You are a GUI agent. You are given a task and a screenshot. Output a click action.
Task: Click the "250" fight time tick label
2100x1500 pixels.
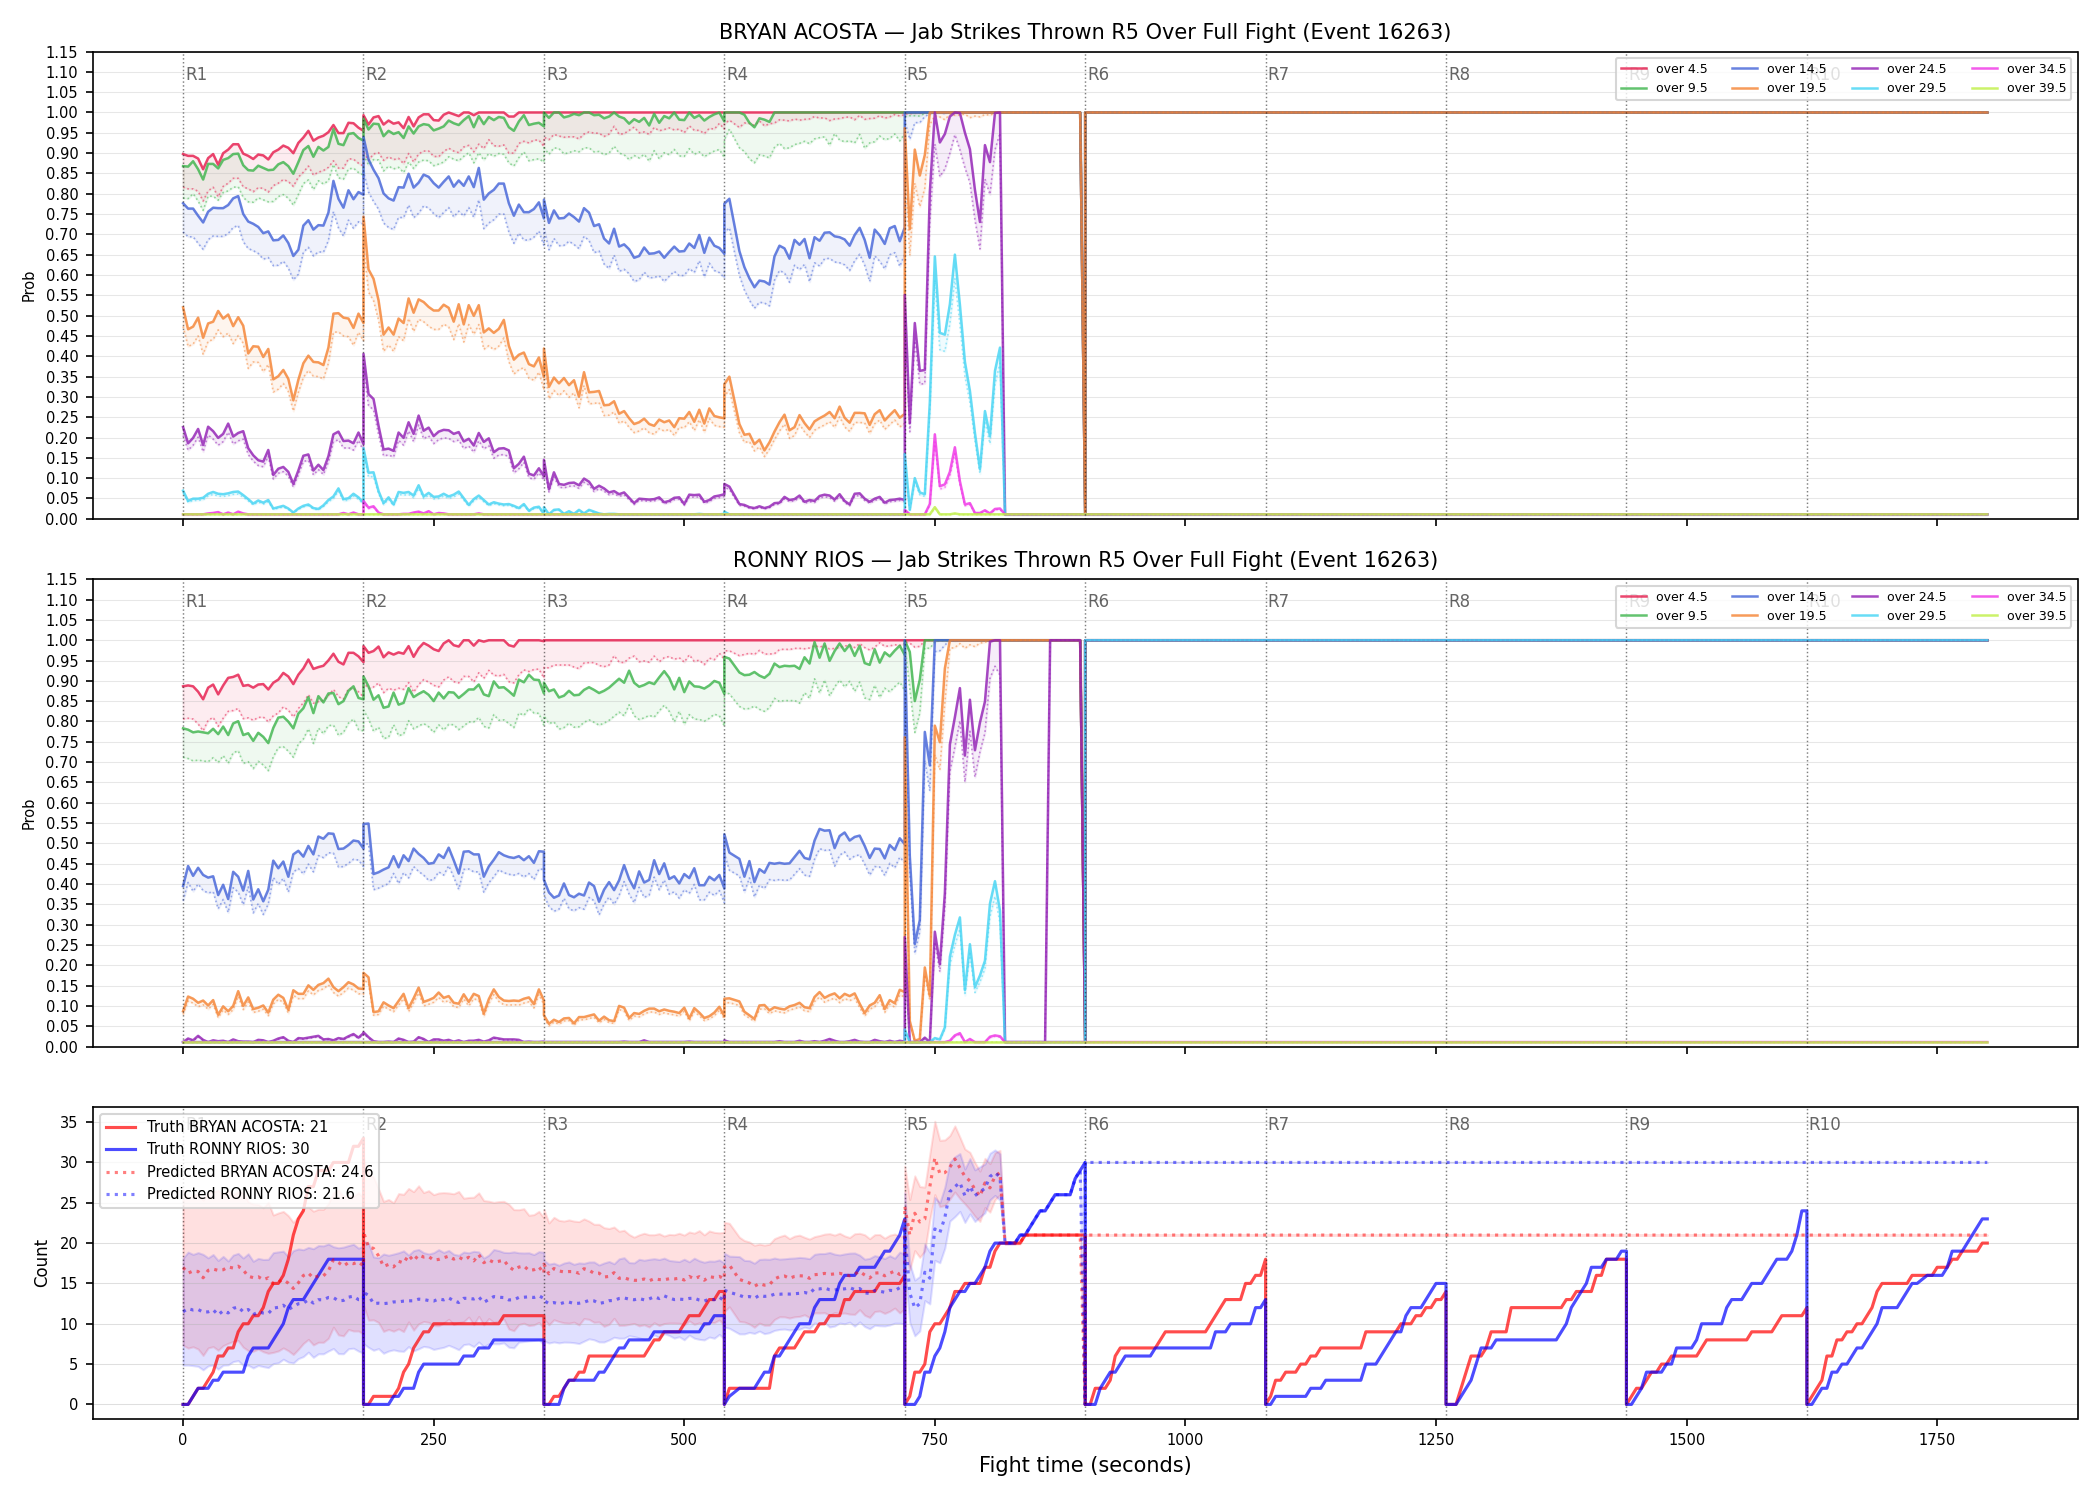[x=433, y=1439]
